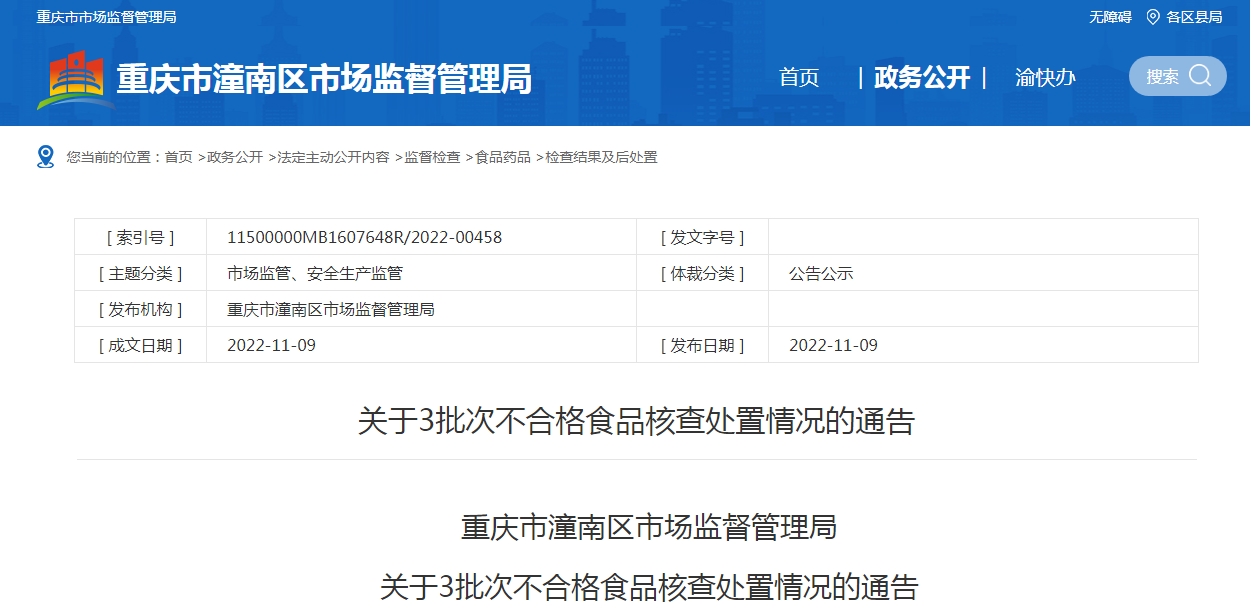Click the search magnifier icon
Screen dimensions: 1250x609
(1200, 76)
